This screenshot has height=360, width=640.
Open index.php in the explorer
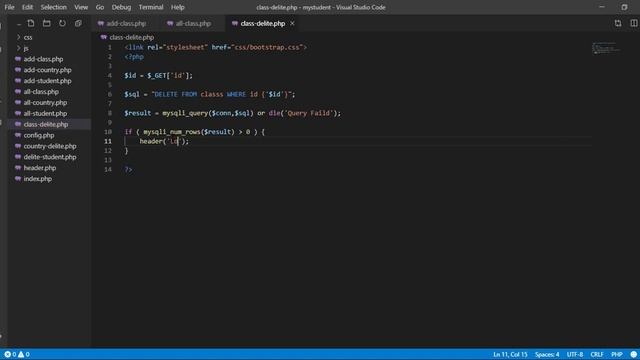coord(38,179)
